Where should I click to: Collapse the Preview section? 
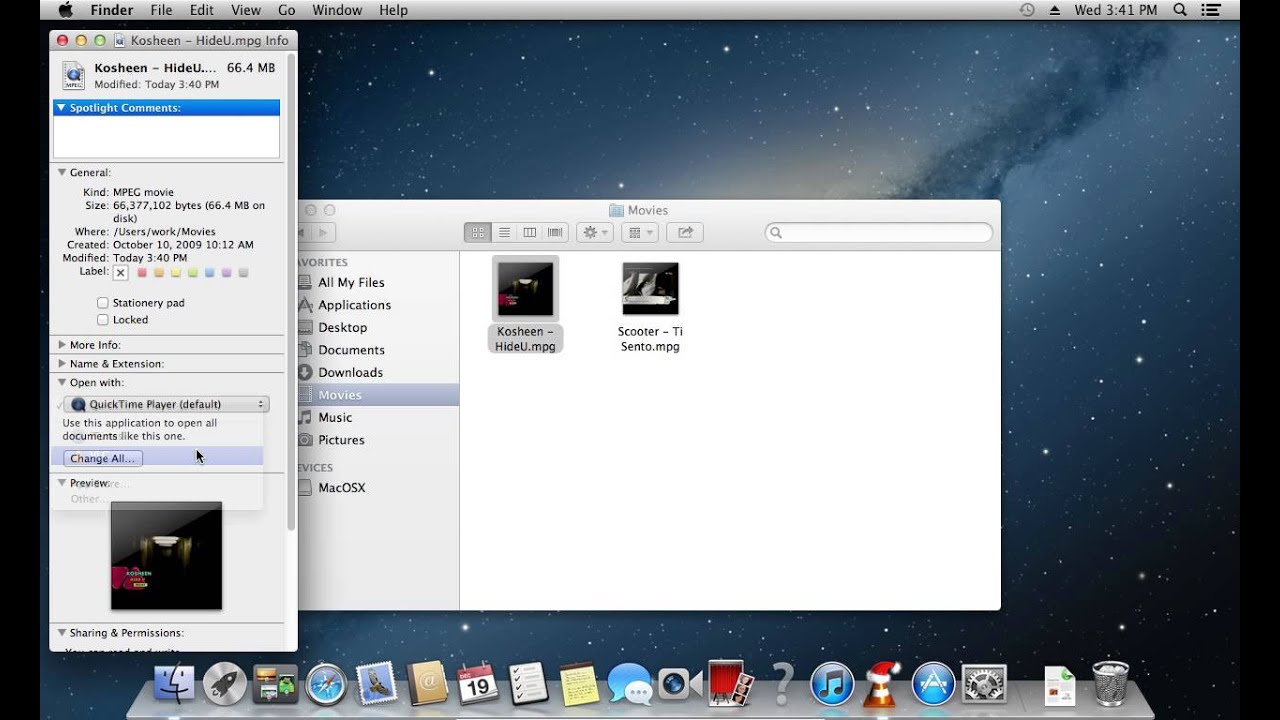(61, 483)
